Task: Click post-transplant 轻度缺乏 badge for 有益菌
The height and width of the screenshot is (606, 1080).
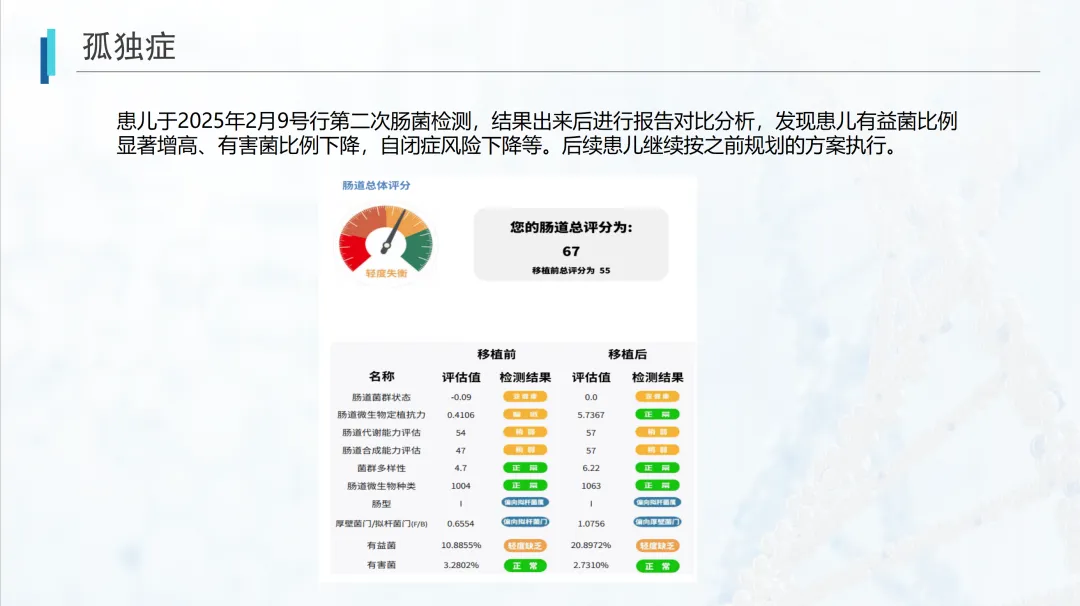Action: coord(656,546)
